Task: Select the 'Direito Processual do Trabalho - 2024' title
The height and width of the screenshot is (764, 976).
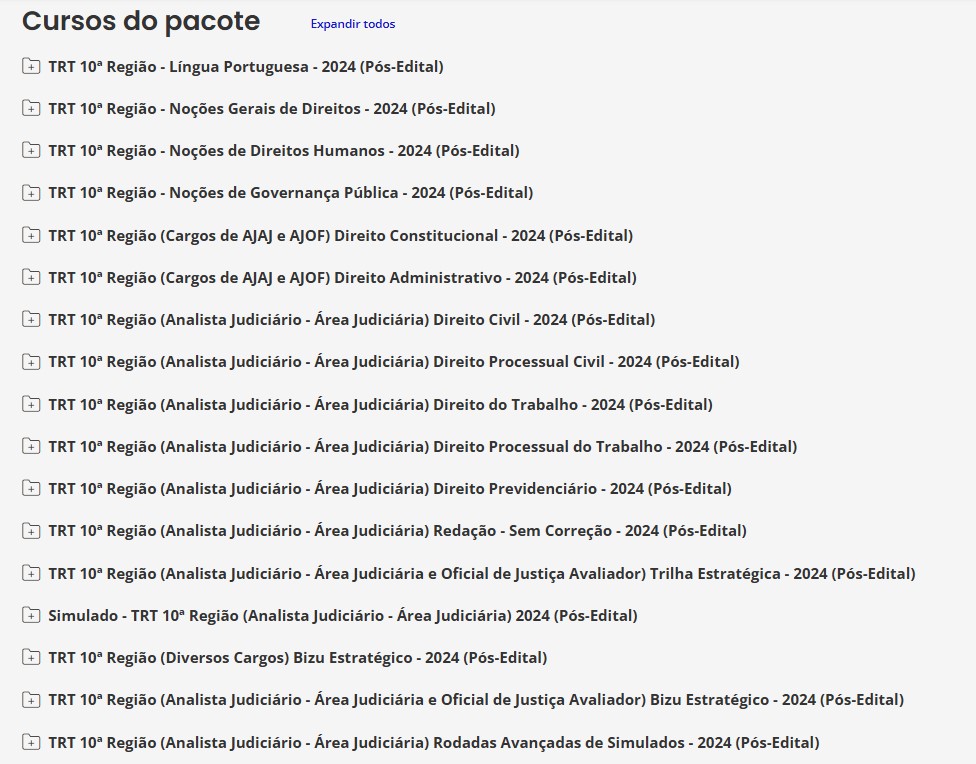Action: click(423, 447)
